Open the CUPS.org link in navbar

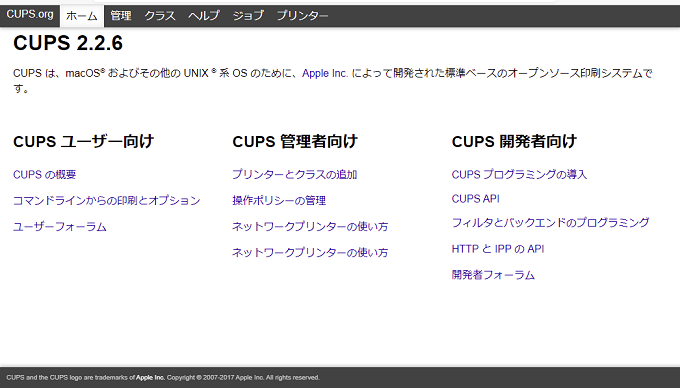pos(30,14)
